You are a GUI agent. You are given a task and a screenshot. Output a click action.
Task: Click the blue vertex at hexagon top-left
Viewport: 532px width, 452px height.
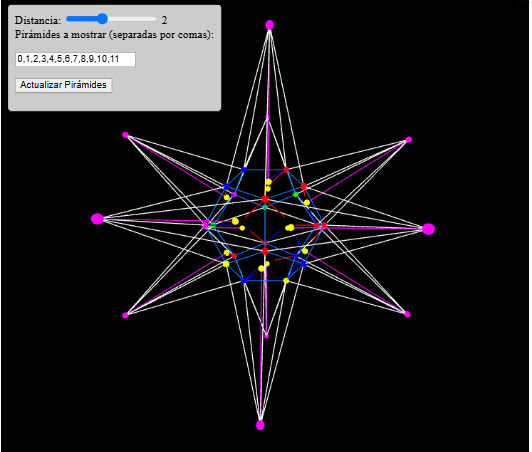click(244, 169)
